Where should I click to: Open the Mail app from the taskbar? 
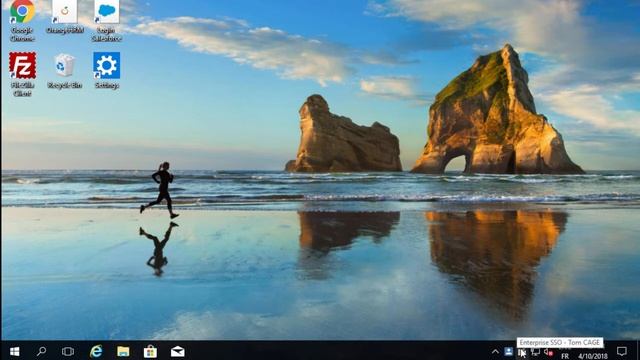[x=178, y=351]
